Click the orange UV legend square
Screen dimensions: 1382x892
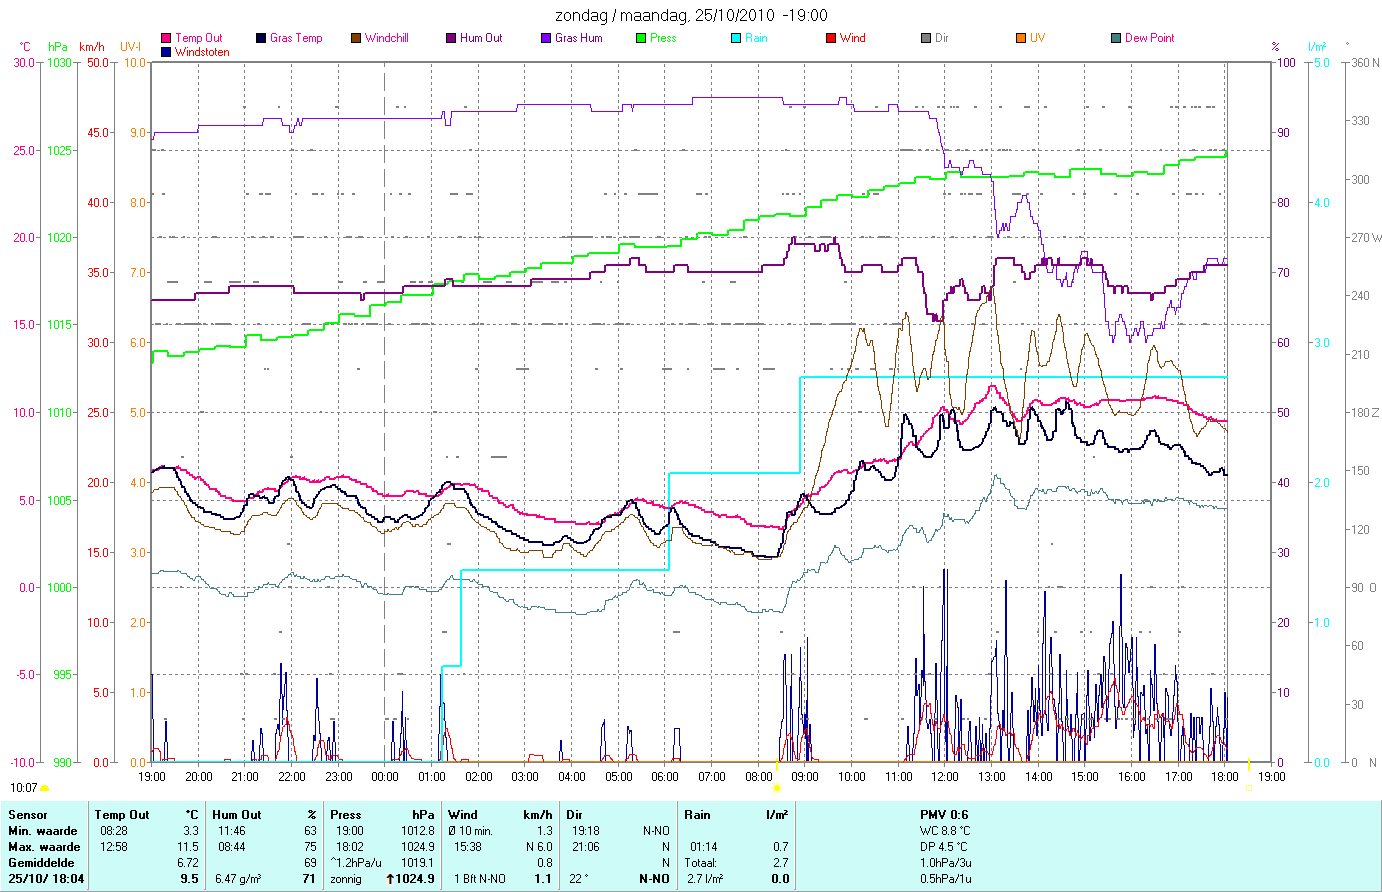tap(1021, 38)
